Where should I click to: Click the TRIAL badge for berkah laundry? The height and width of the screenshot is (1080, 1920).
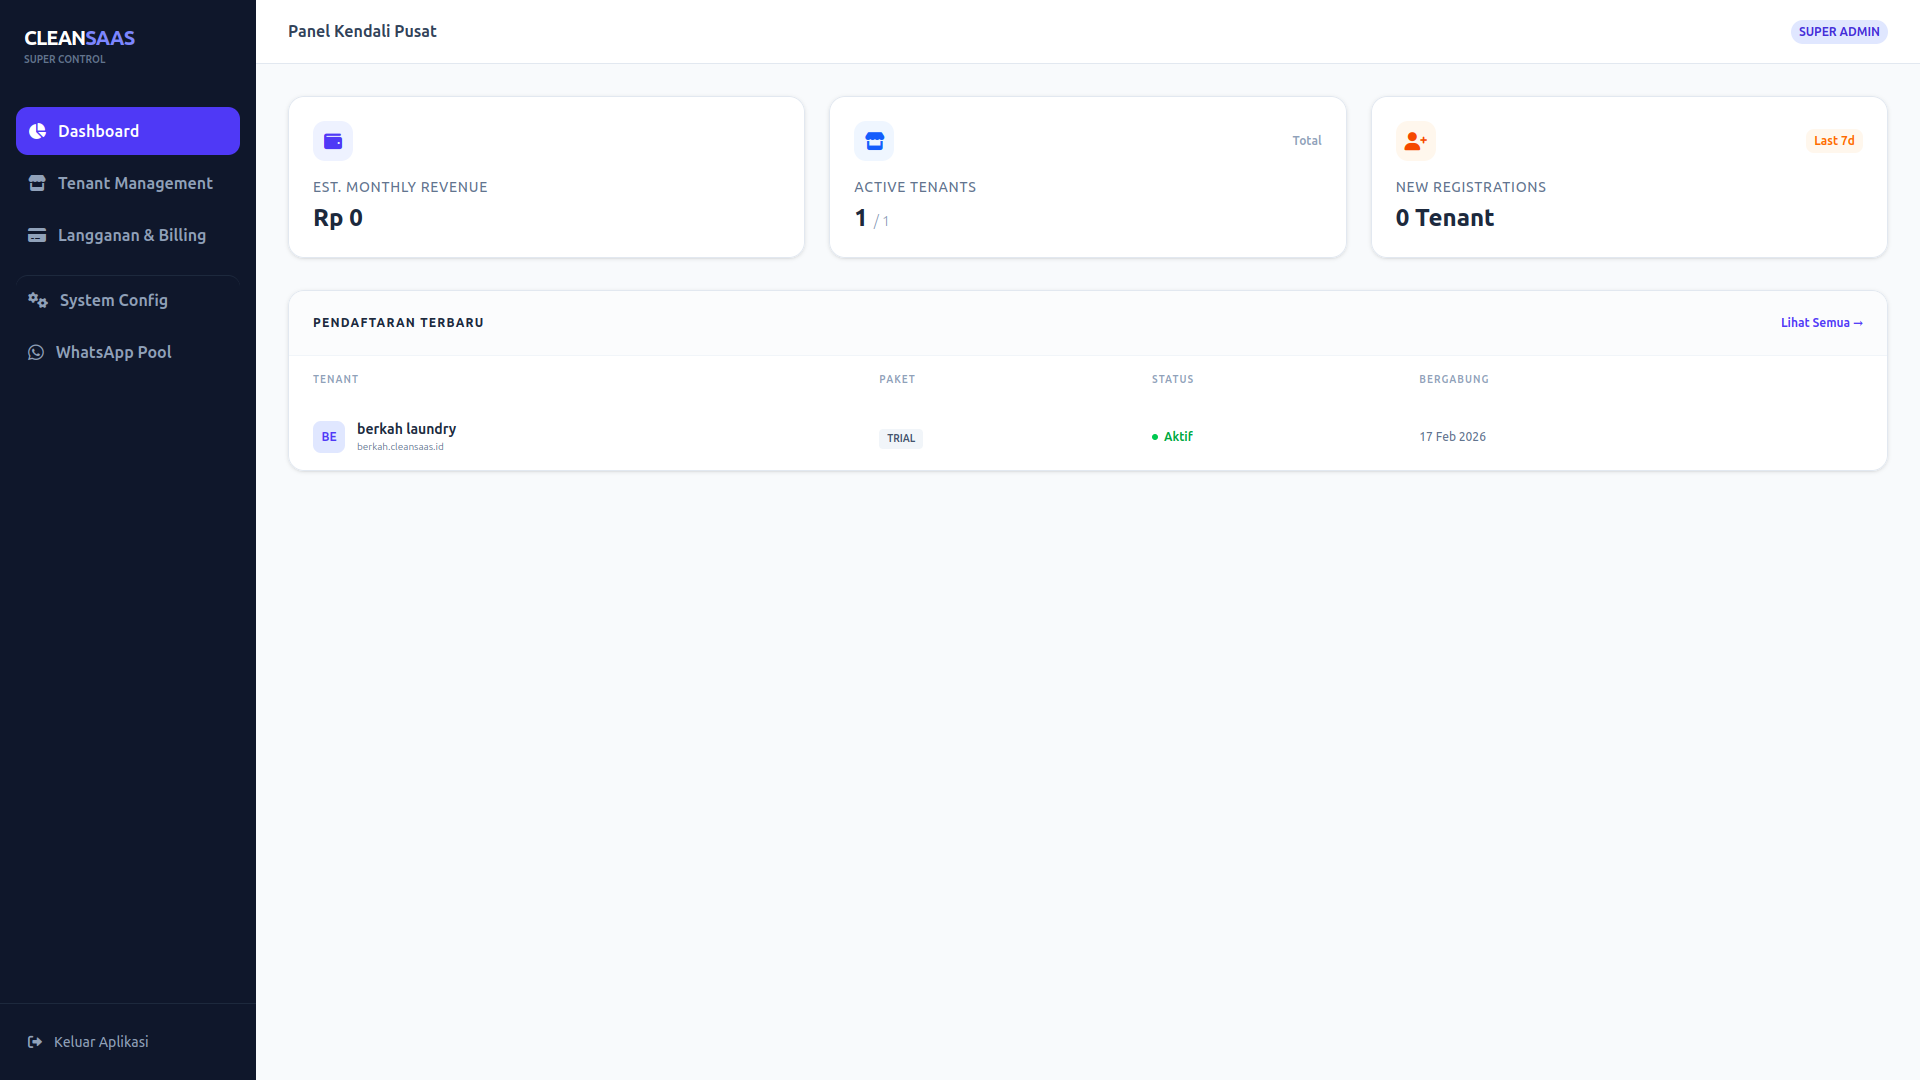click(900, 438)
